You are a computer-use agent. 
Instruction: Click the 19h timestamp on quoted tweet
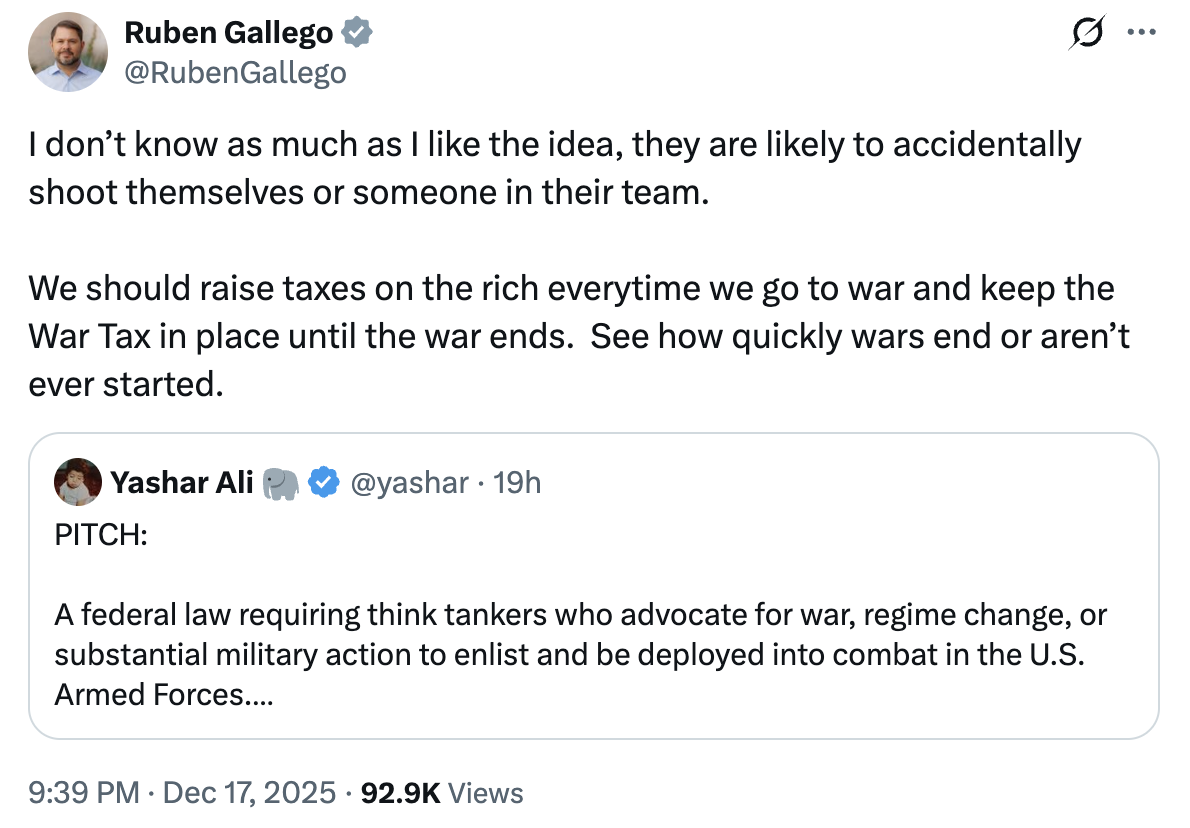(517, 482)
